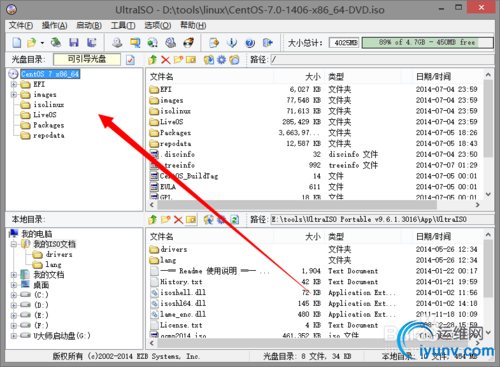Refresh the local directory with the green arrows icon
The width and height of the screenshot is (500, 367).
235,220
